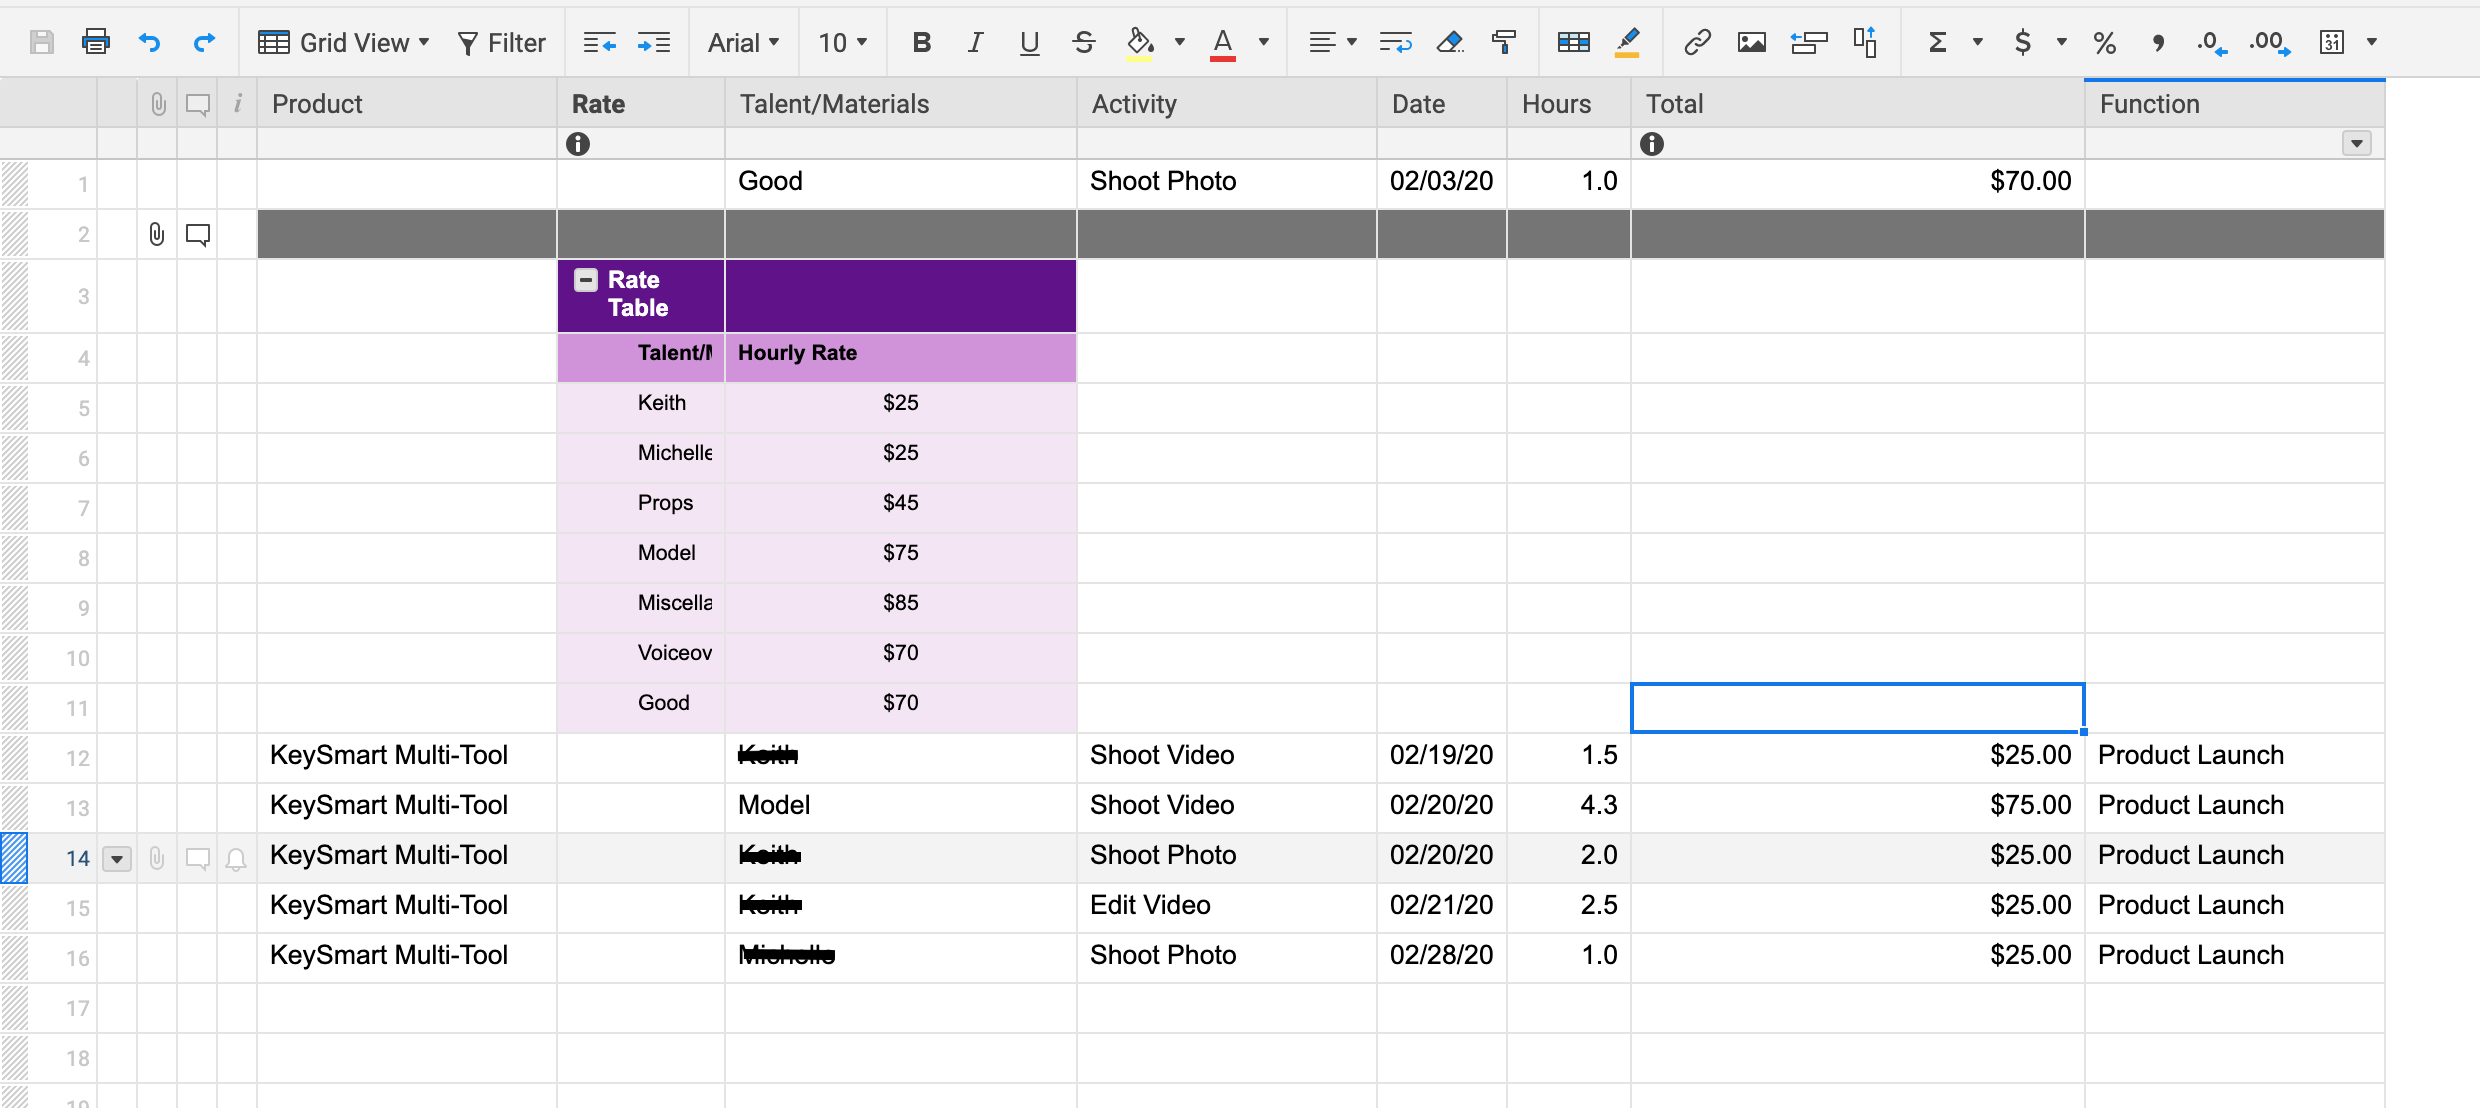Screen dimensions: 2480x1108
Task: Toggle Bold formatting
Action: [922, 42]
